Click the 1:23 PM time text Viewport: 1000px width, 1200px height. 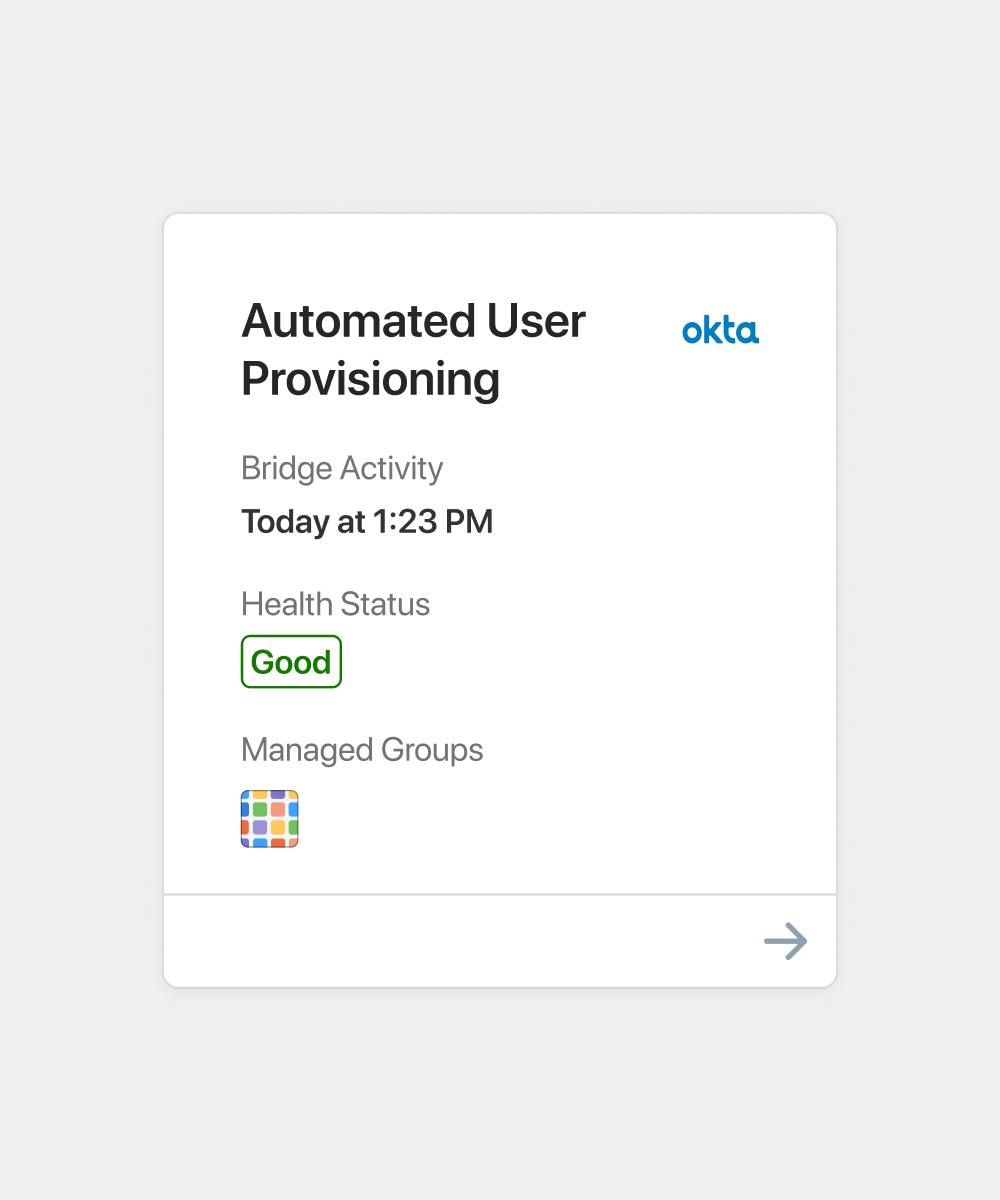click(433, 521)
